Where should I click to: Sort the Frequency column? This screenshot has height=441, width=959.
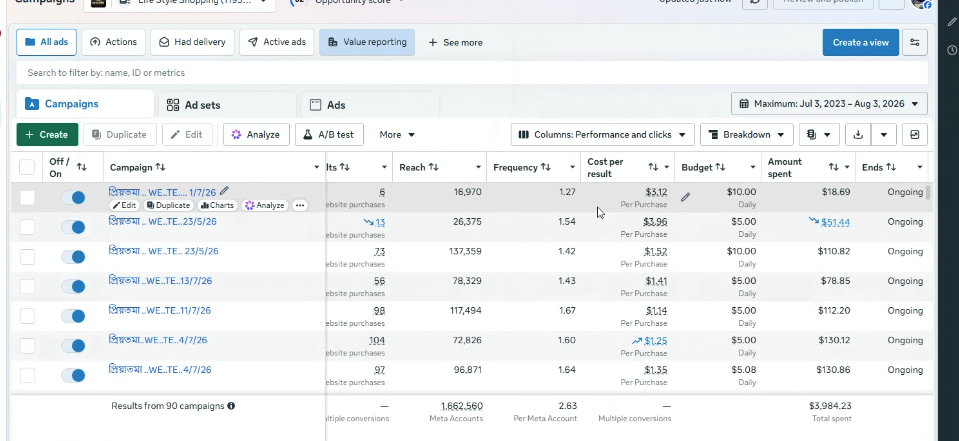point(546,167)
